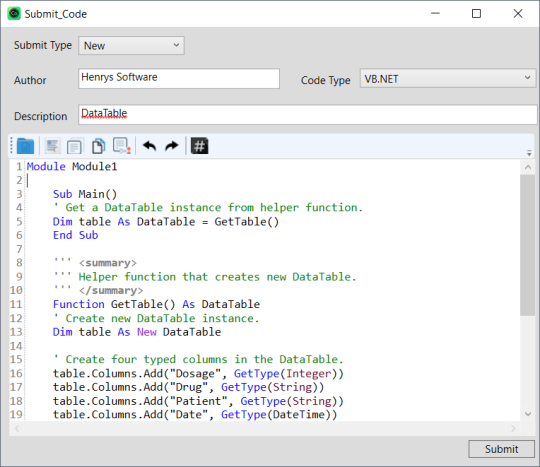Image resolution: width=540 pixels, height=467 pixels.
Task: Open the Submit Type dropdown
Action: (x=131, y=45)
